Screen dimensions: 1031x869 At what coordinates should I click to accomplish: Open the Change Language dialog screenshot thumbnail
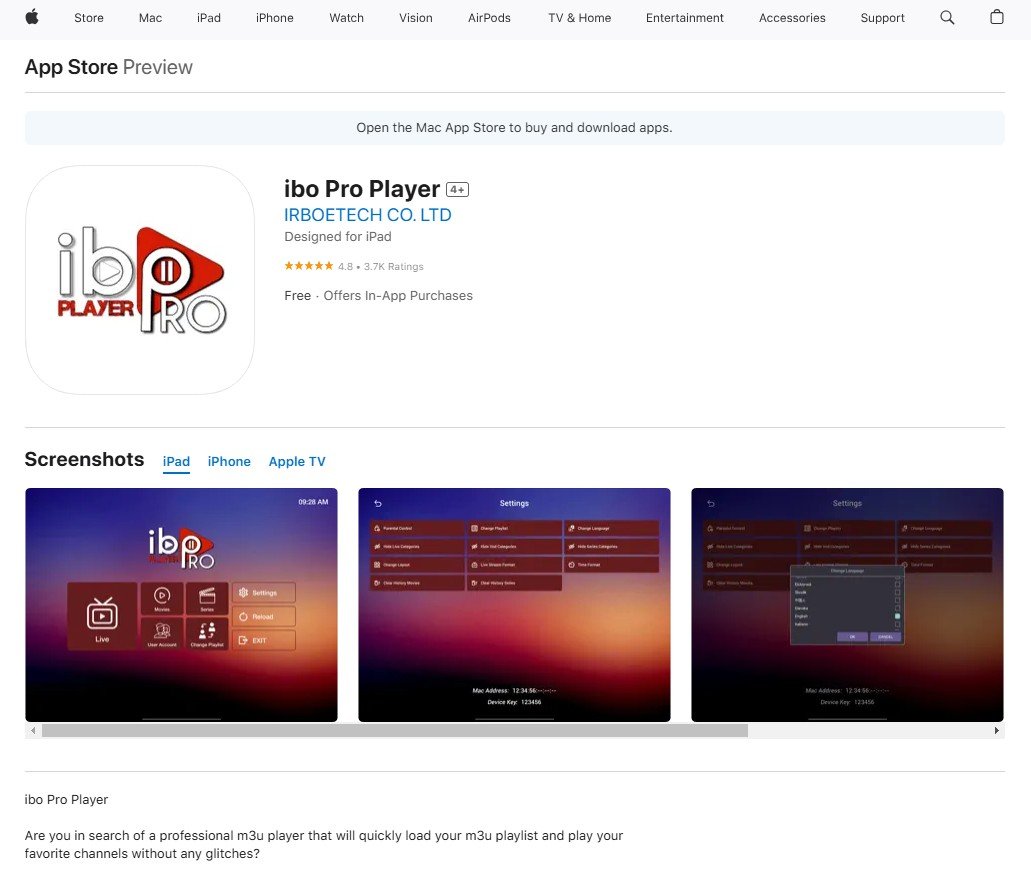click(847, 605)
